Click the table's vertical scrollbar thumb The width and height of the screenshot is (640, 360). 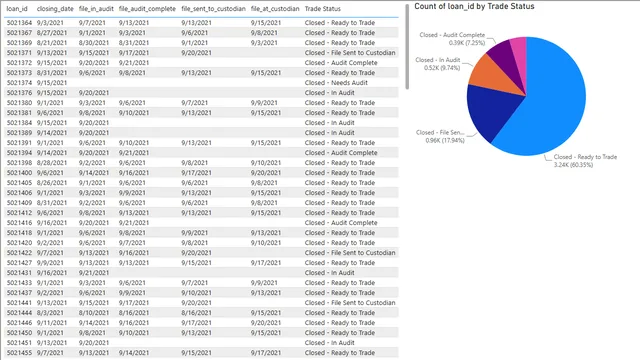point(407,47)
